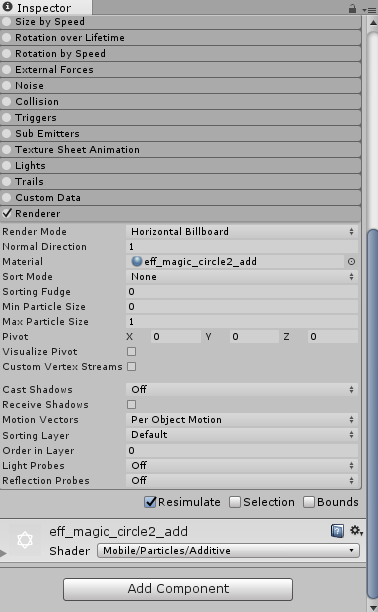This screenshot has width=378, height=612.
Task: Click Min Particle Size field
Action: pos(242,307)
